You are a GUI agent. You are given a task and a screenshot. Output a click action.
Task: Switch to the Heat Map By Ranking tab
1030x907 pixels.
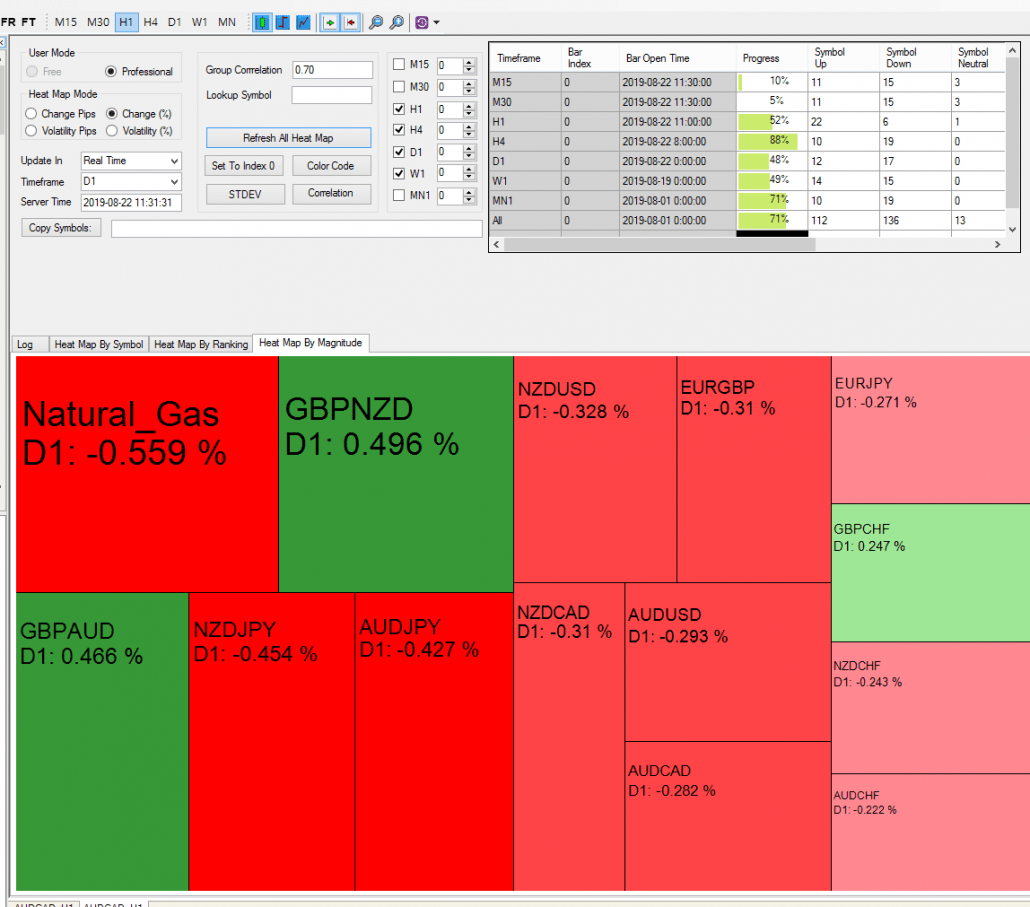pyautogui.click(x=200, y=343)
